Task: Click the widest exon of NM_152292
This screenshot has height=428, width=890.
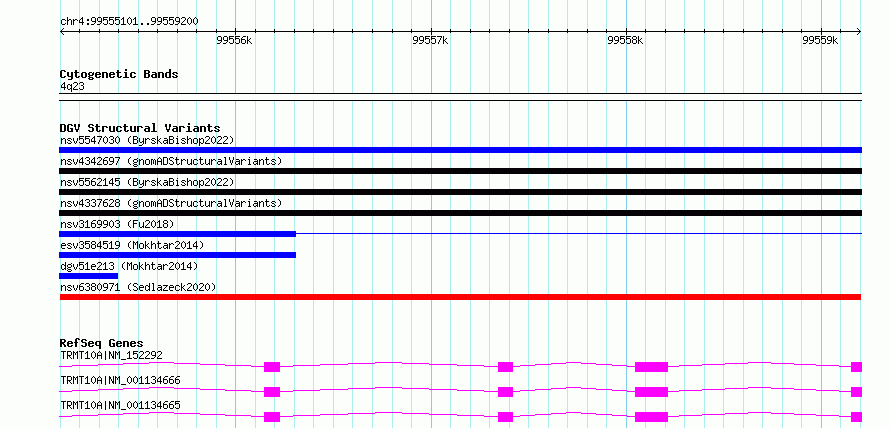Action: (x=651, y=367)
